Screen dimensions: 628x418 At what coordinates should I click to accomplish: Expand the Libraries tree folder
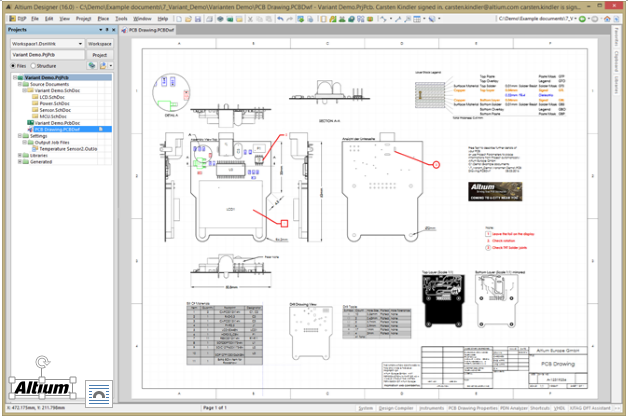coord(20,155)
